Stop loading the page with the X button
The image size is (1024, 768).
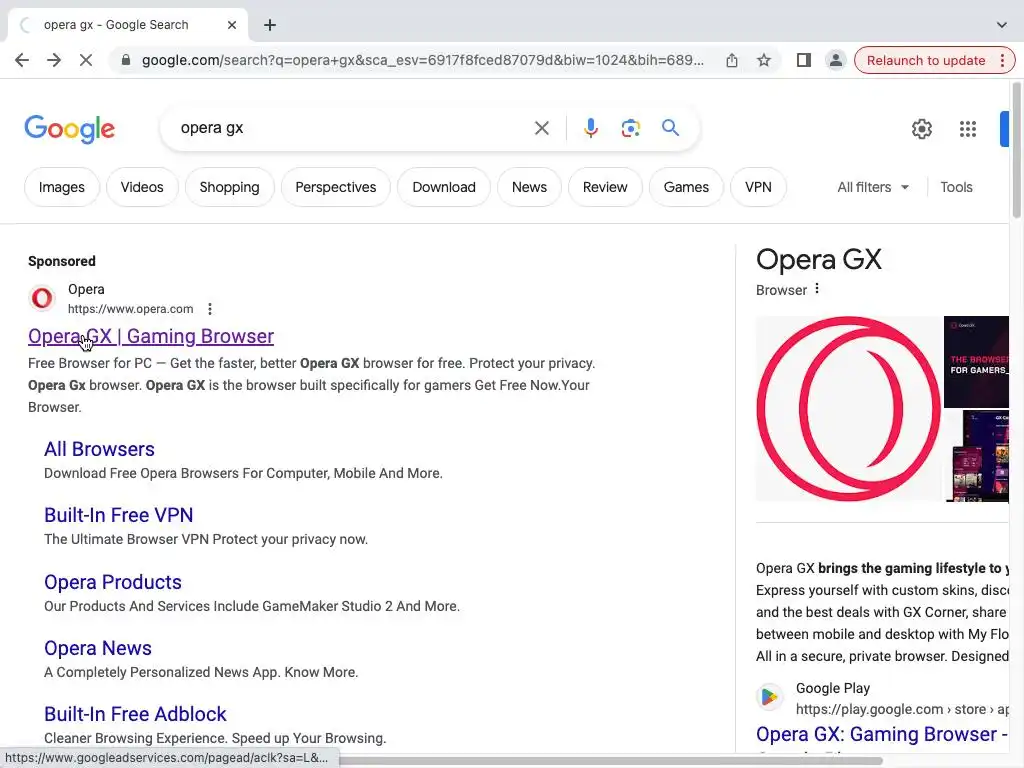tap(86, 60)
